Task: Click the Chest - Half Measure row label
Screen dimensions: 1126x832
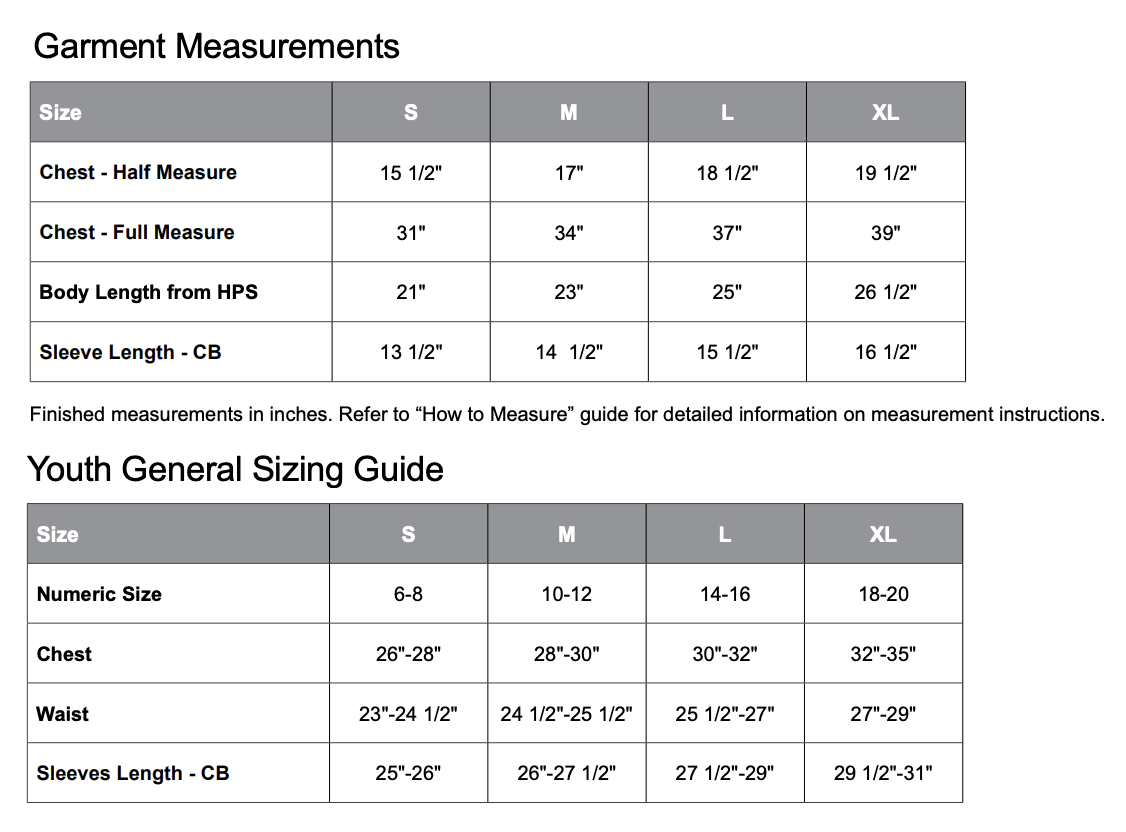Action: [x=138, y=172]
